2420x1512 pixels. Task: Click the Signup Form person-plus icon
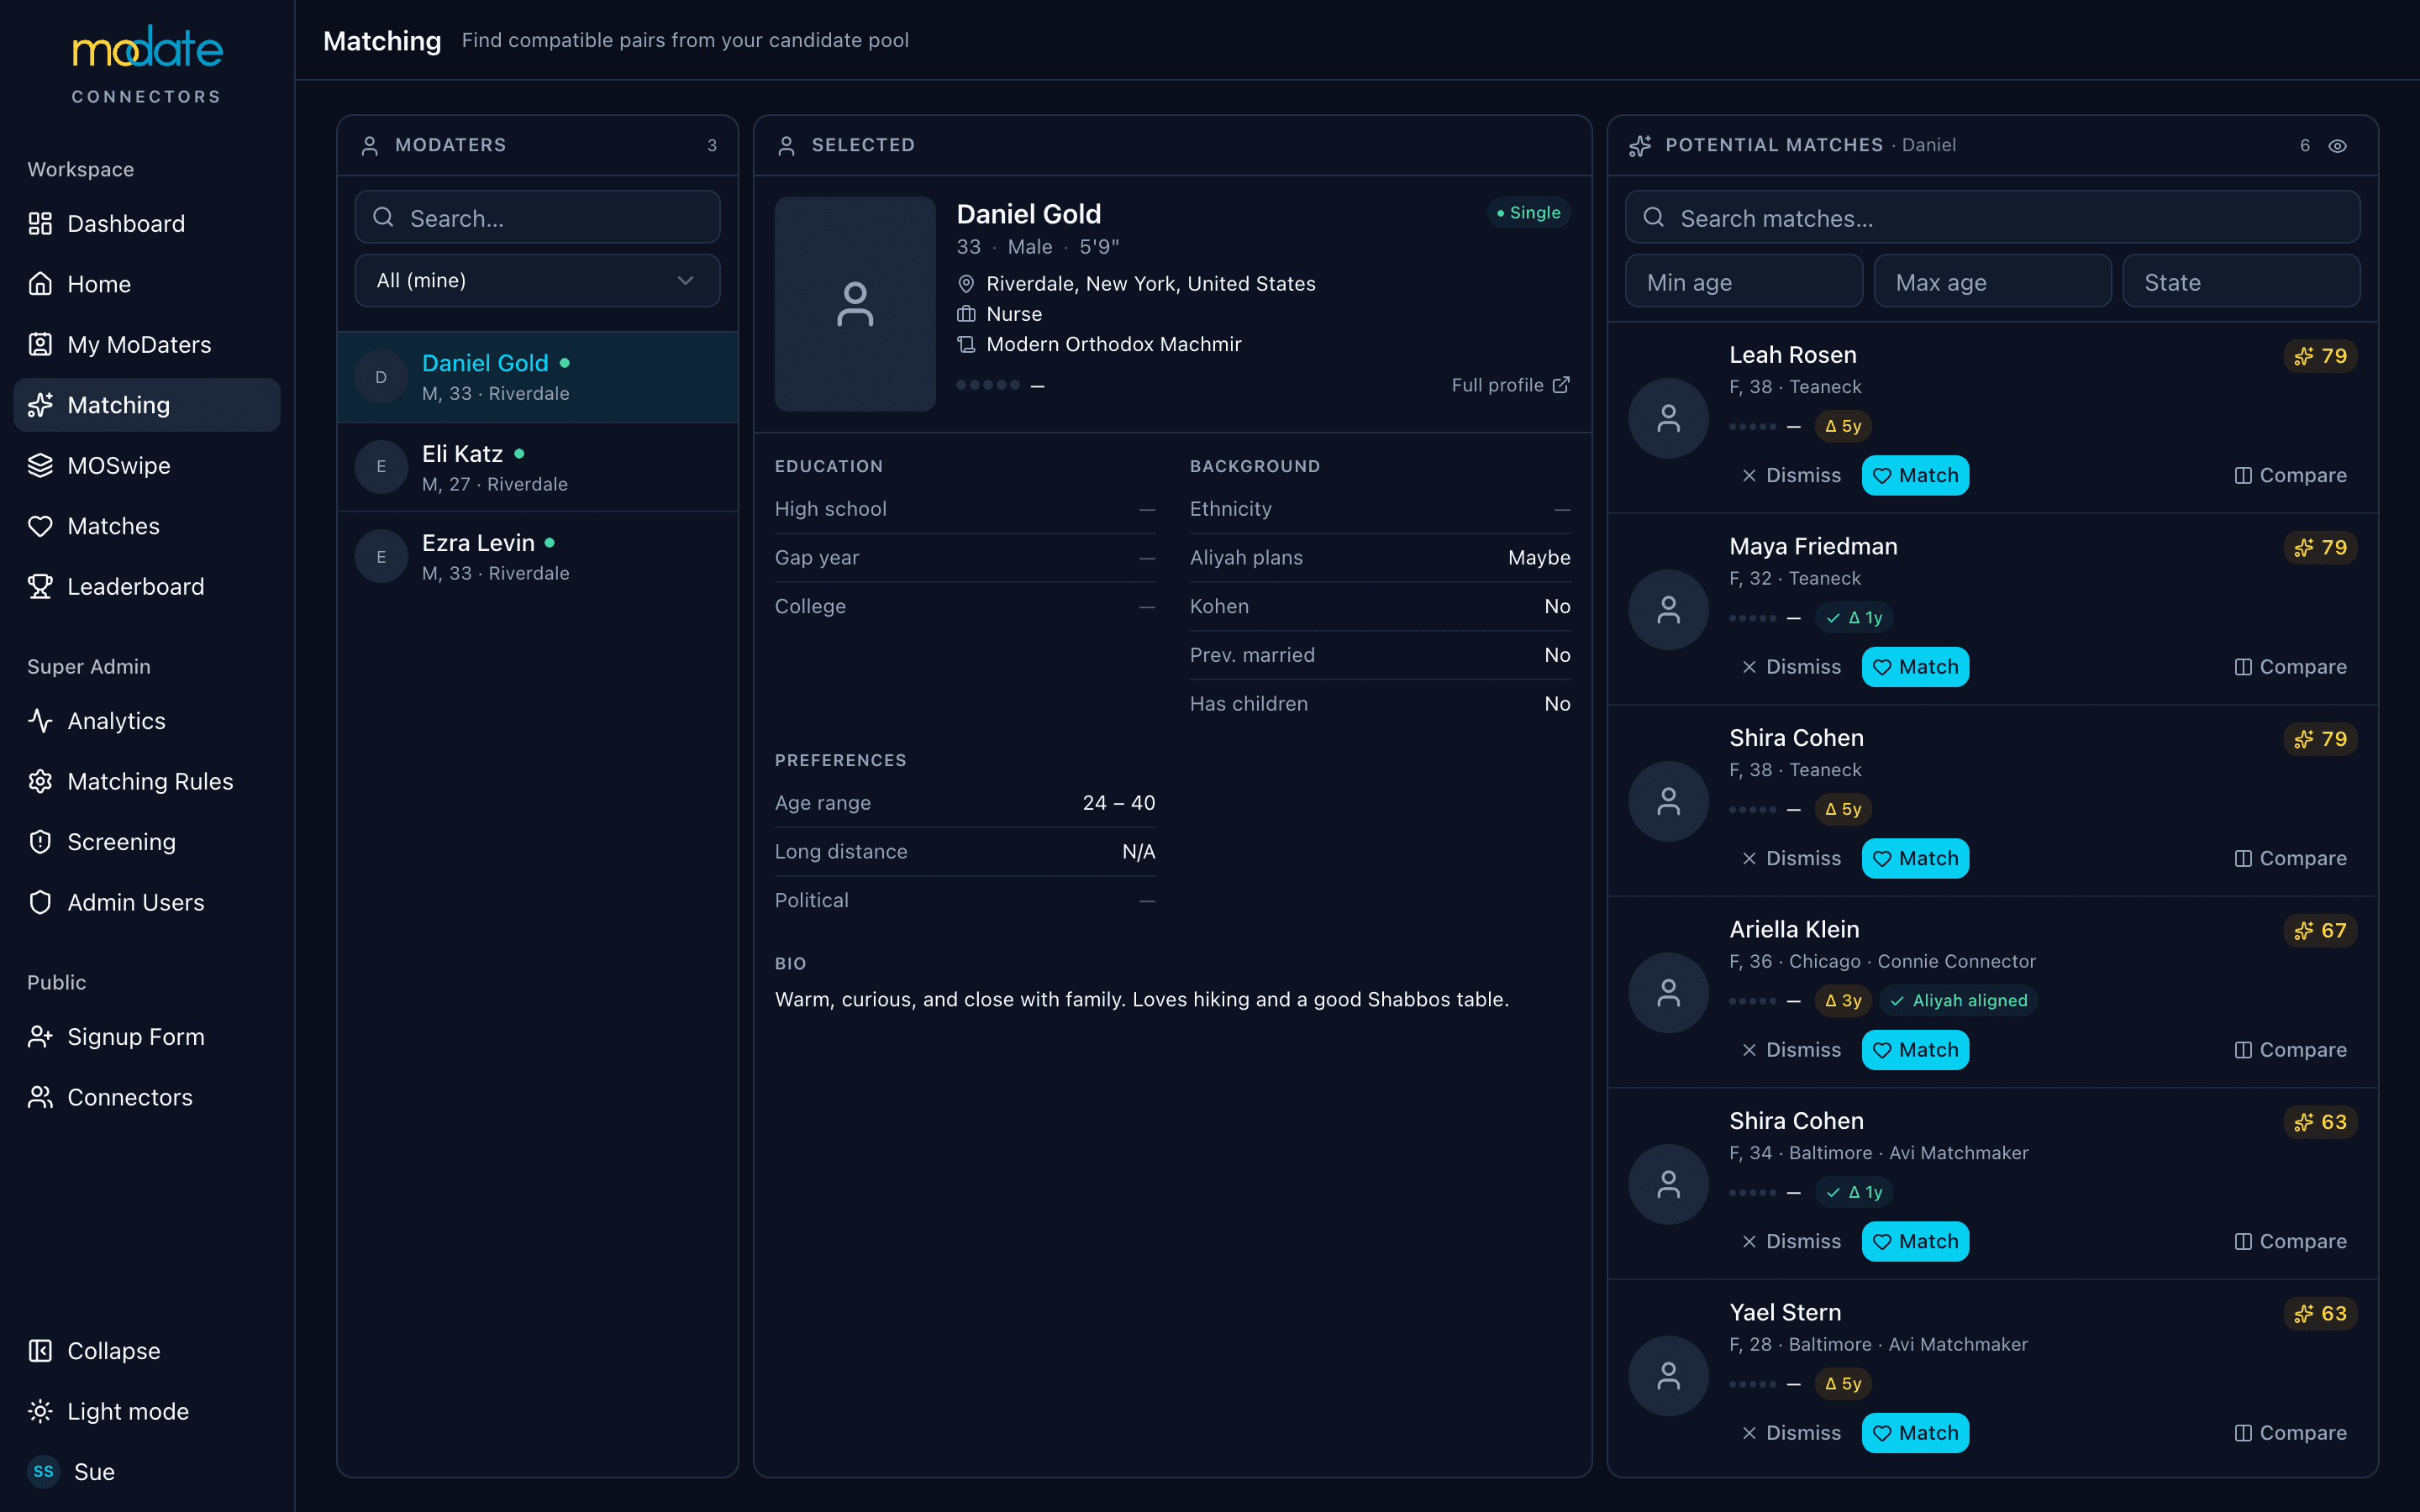[40, 1036]
